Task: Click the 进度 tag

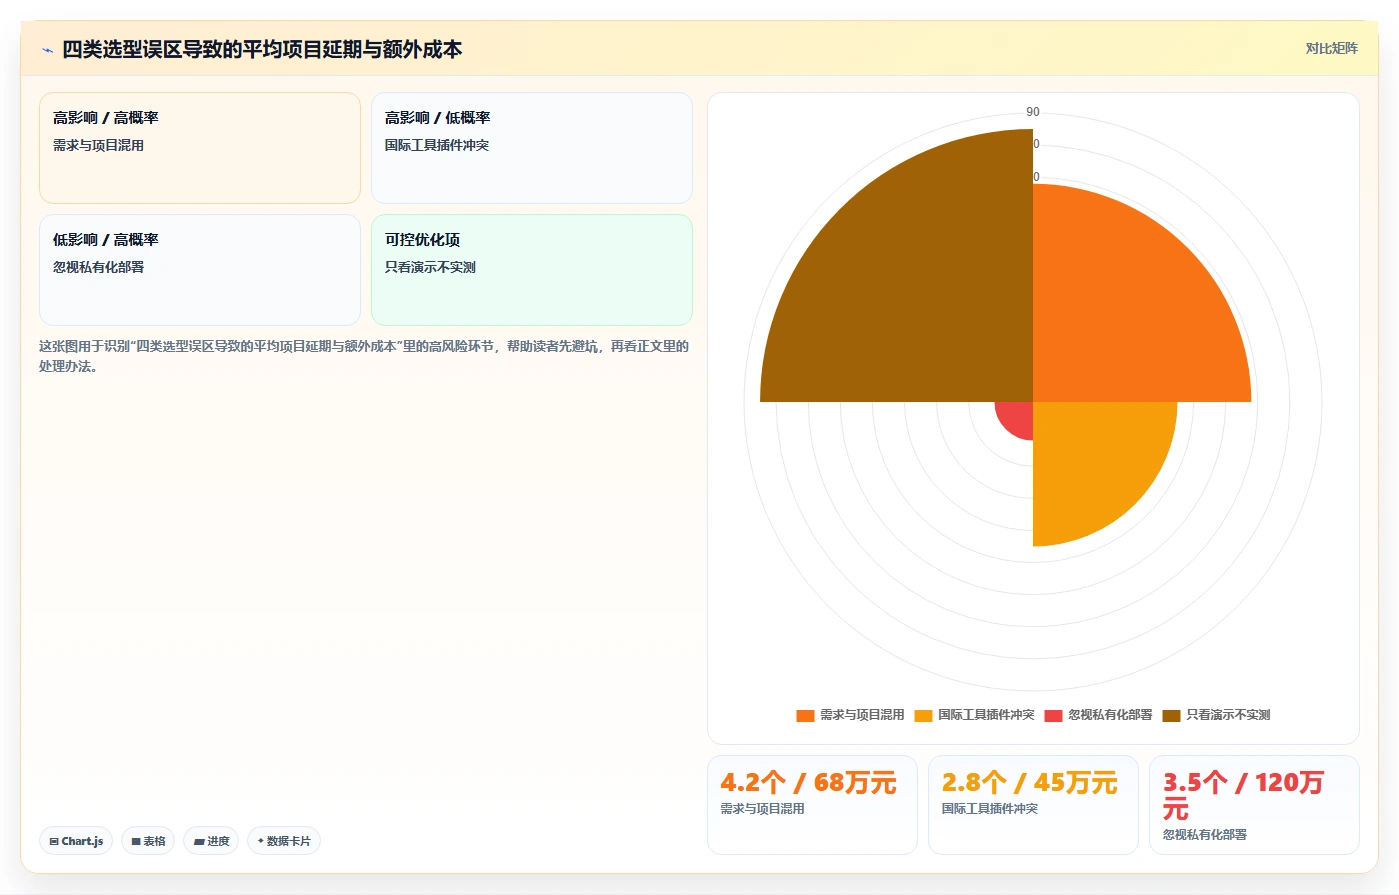Action: [211, 841]
